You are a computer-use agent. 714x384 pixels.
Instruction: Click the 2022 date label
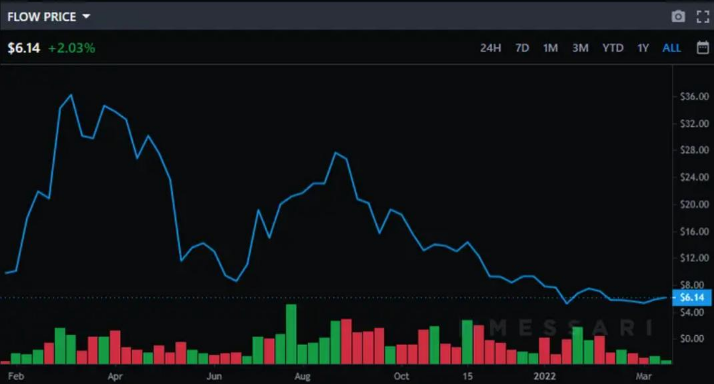[x=545, y=376]
